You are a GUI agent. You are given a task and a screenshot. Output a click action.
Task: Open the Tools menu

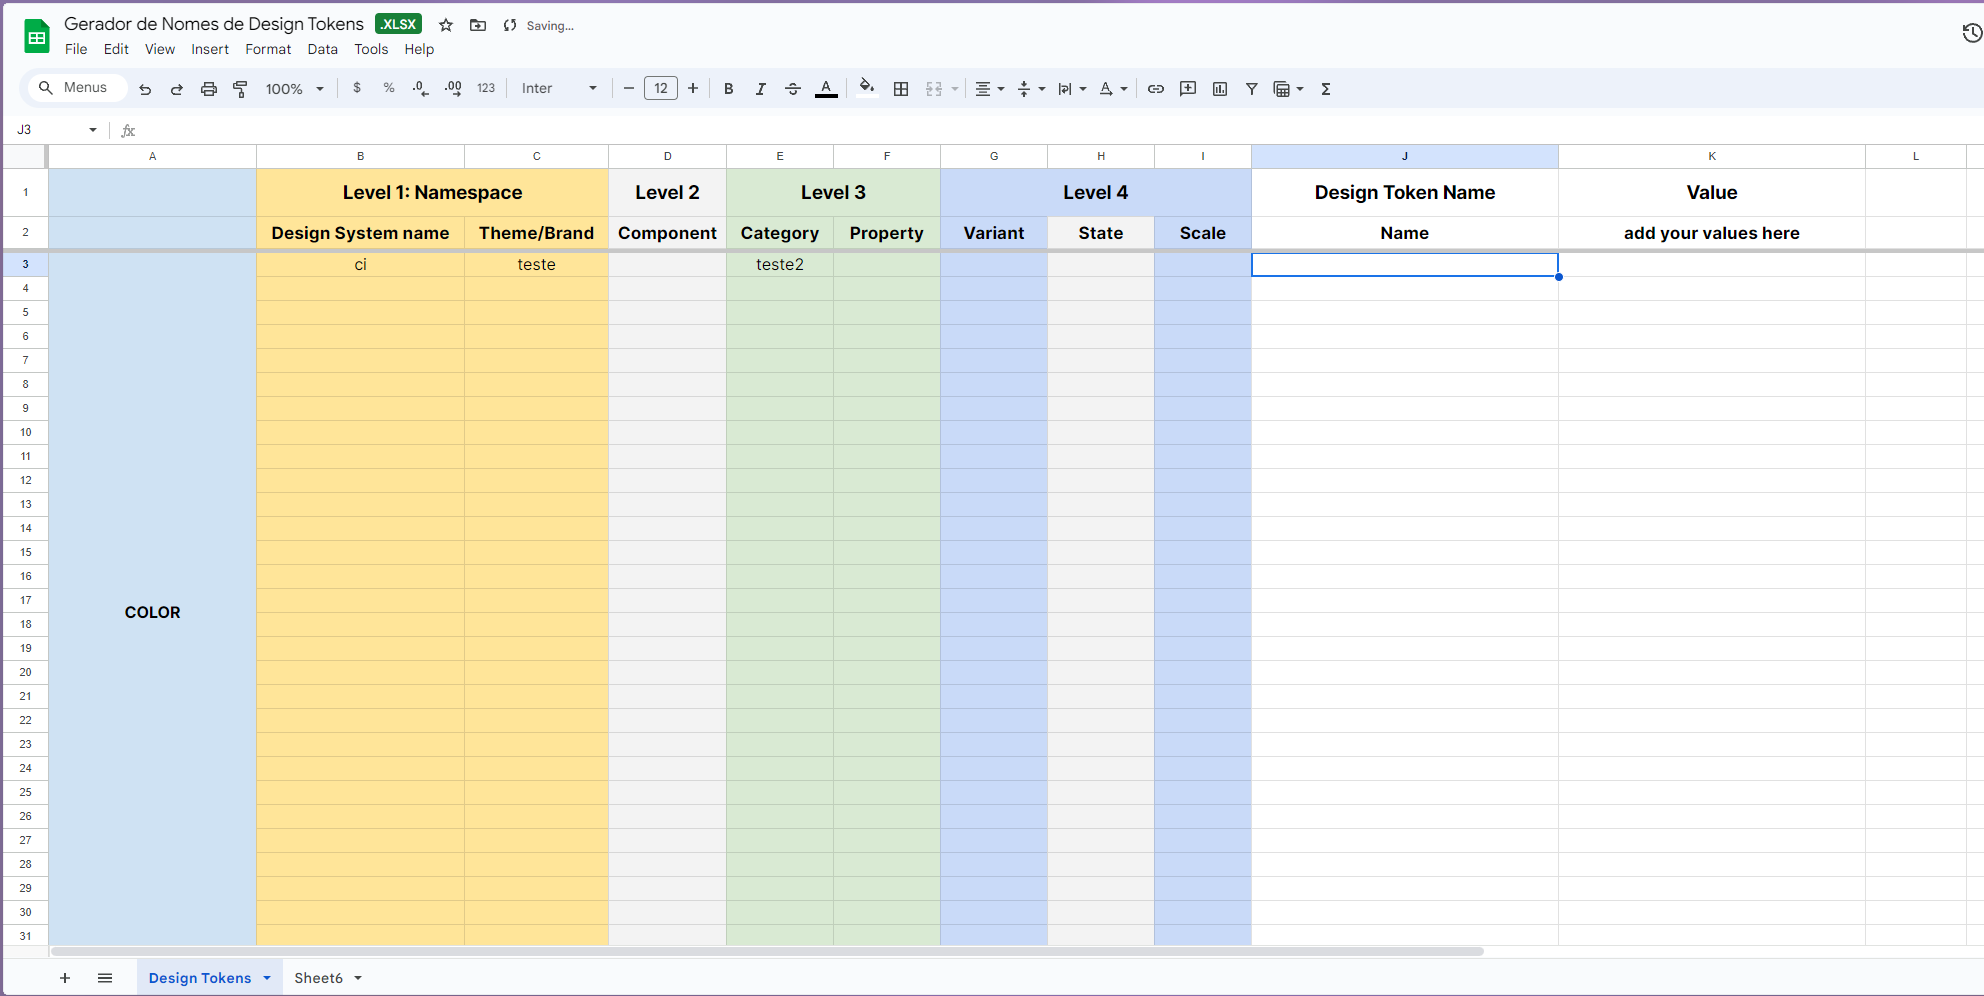click(371, 49)
